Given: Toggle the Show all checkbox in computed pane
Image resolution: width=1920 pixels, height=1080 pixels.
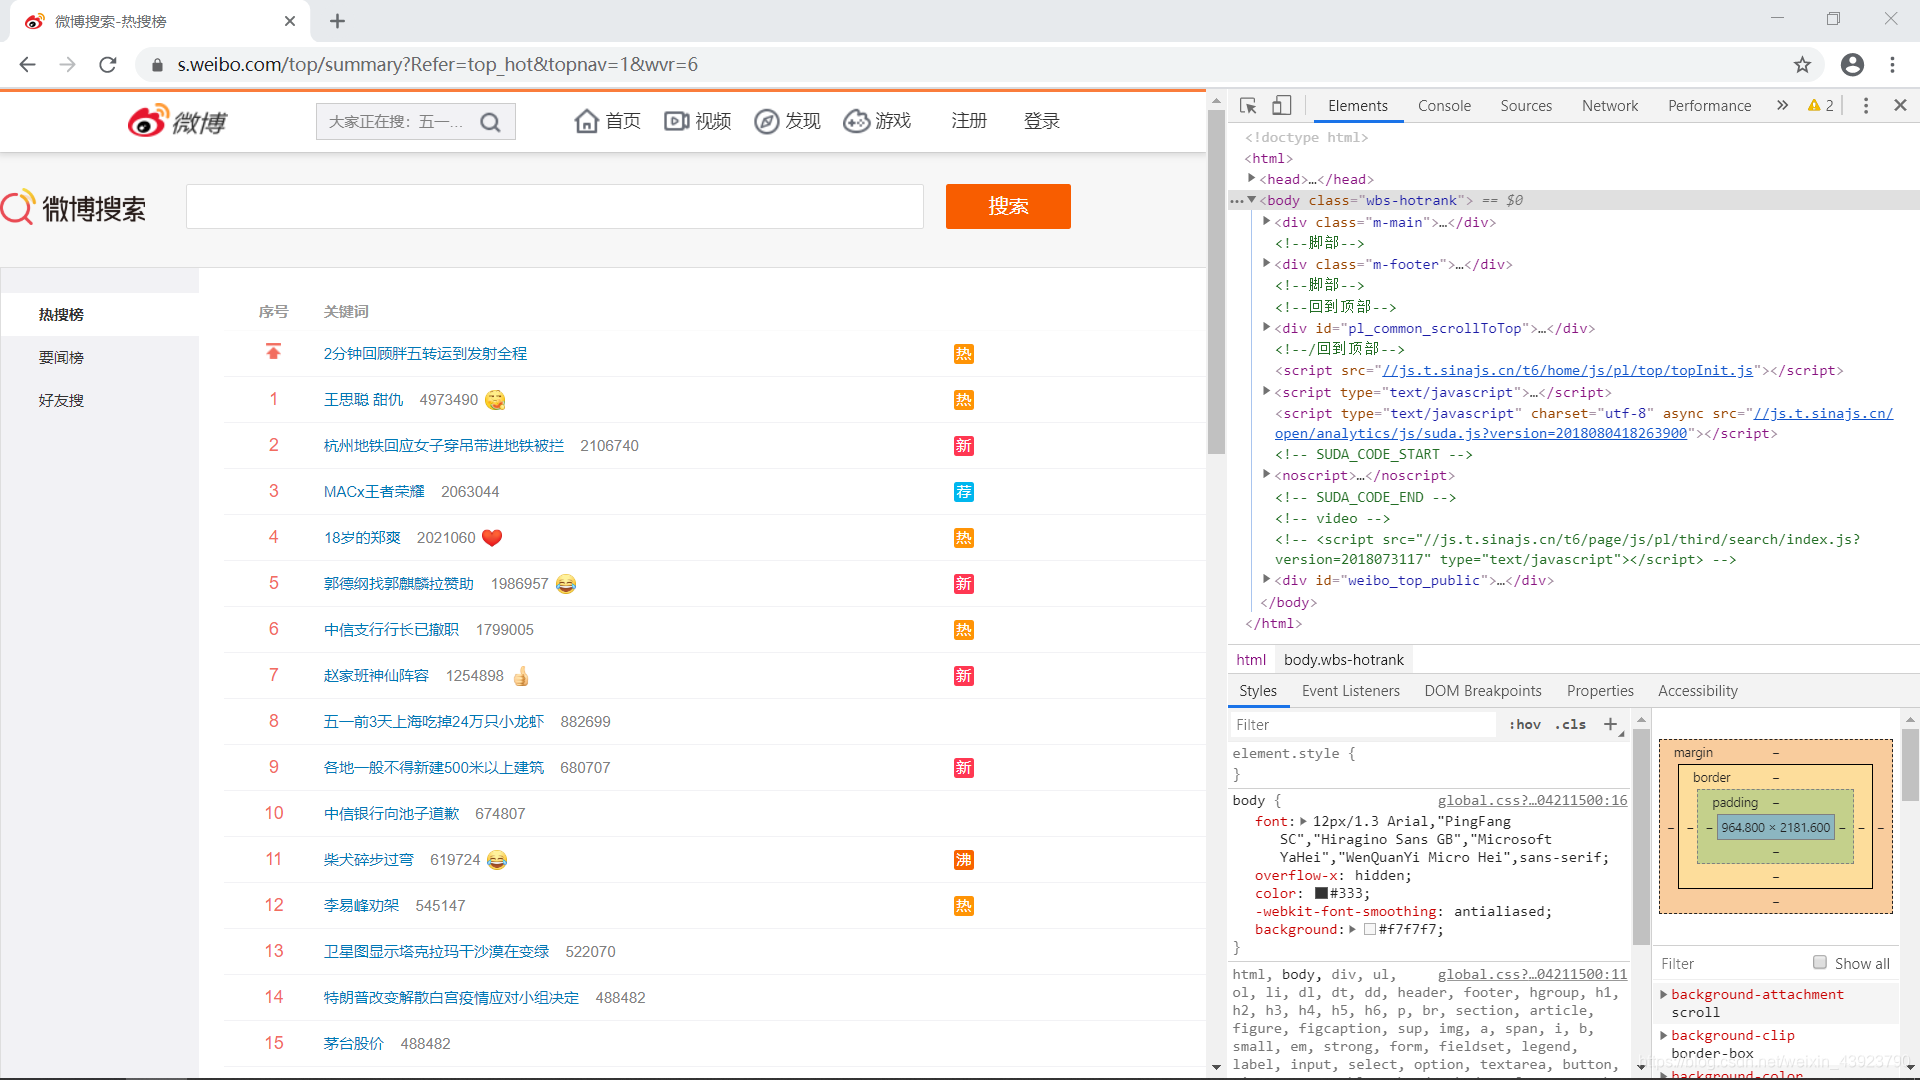Looking at the screenshot, I should (x=1820, y=963).
